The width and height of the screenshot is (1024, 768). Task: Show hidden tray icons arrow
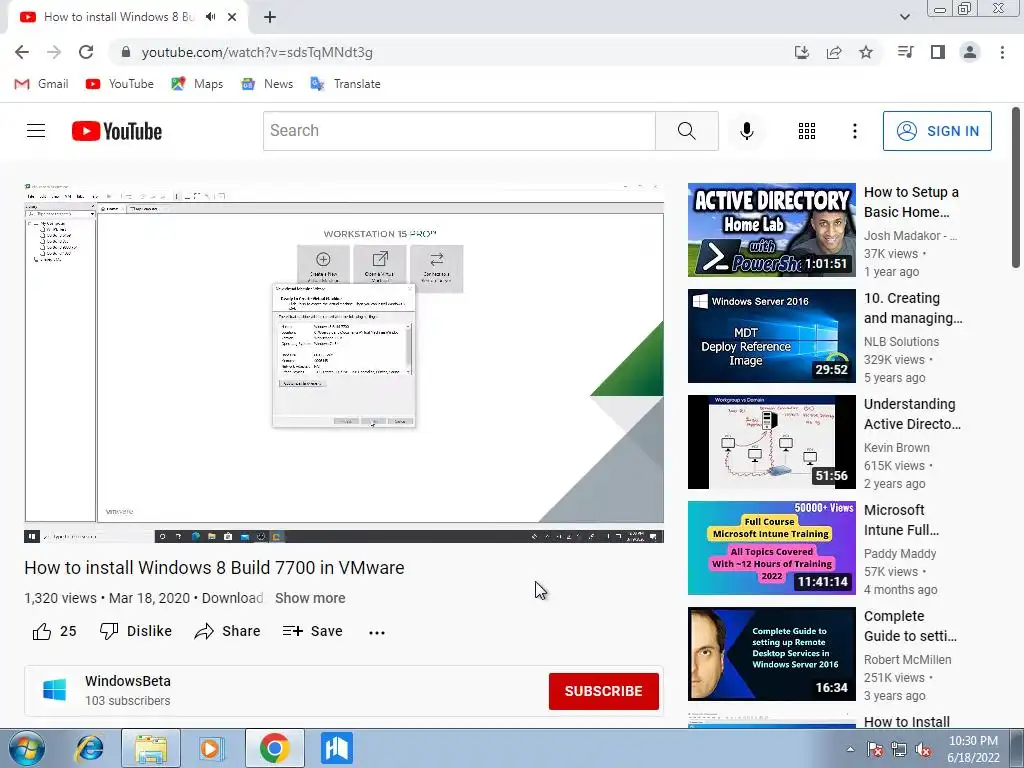click(x=850, y=749)
